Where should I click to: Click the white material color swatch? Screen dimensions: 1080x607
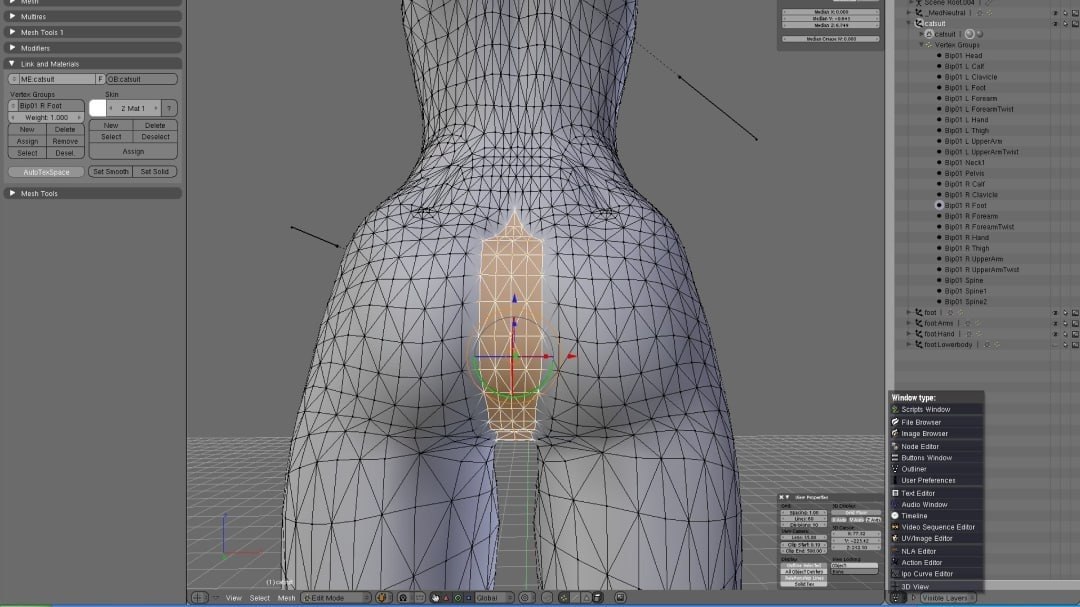(x=98, y=107)
